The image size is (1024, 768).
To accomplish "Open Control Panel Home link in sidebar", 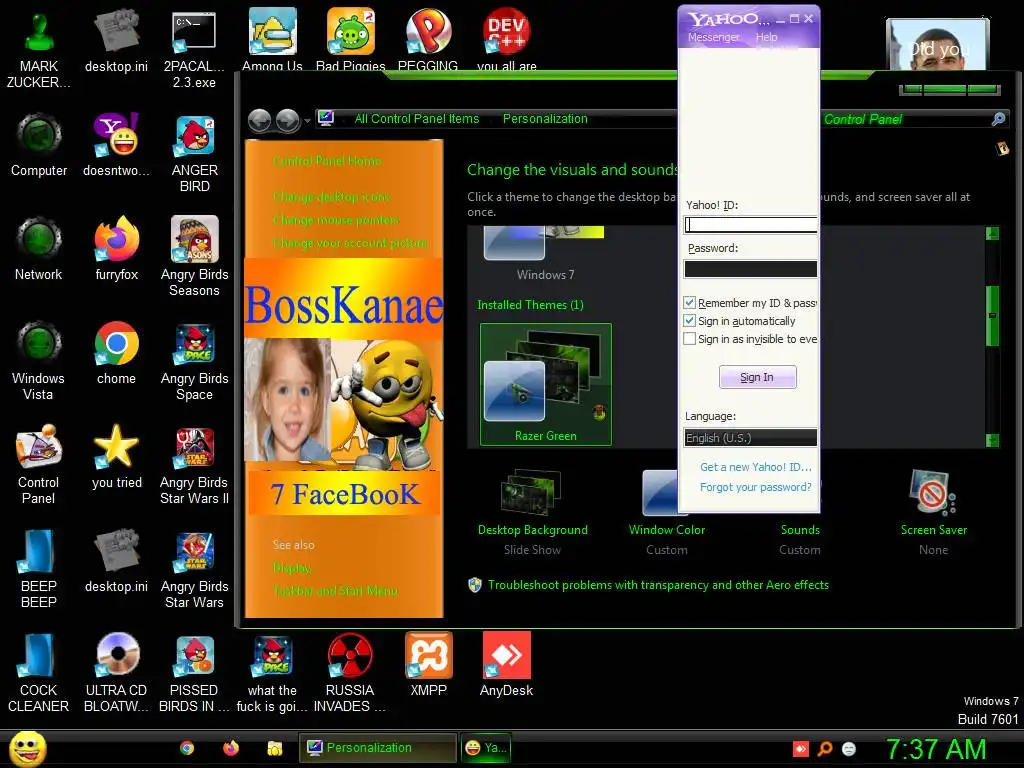I will (327, 161).
